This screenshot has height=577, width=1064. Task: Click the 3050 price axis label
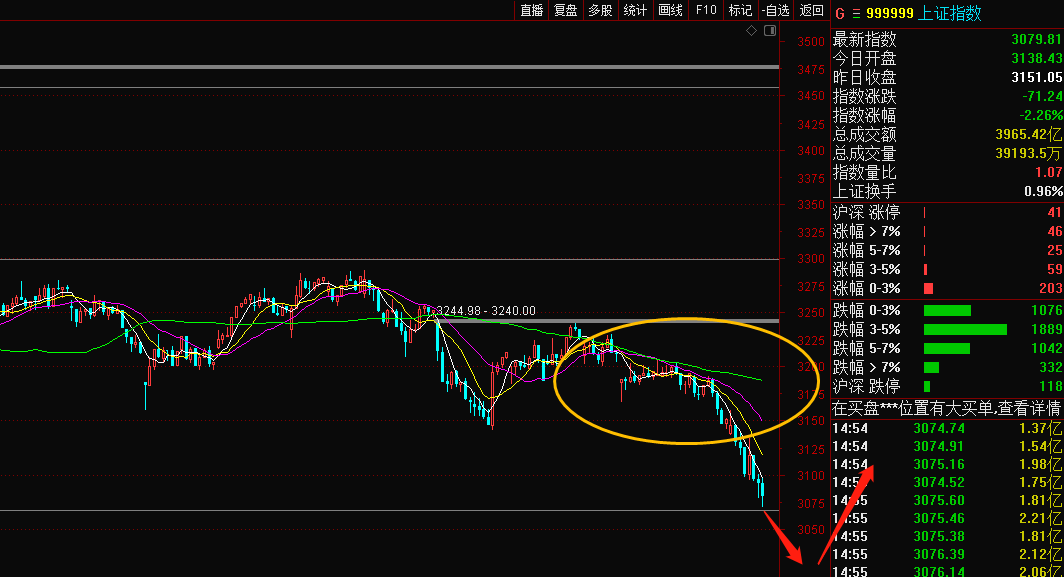[x=811, y=529]
